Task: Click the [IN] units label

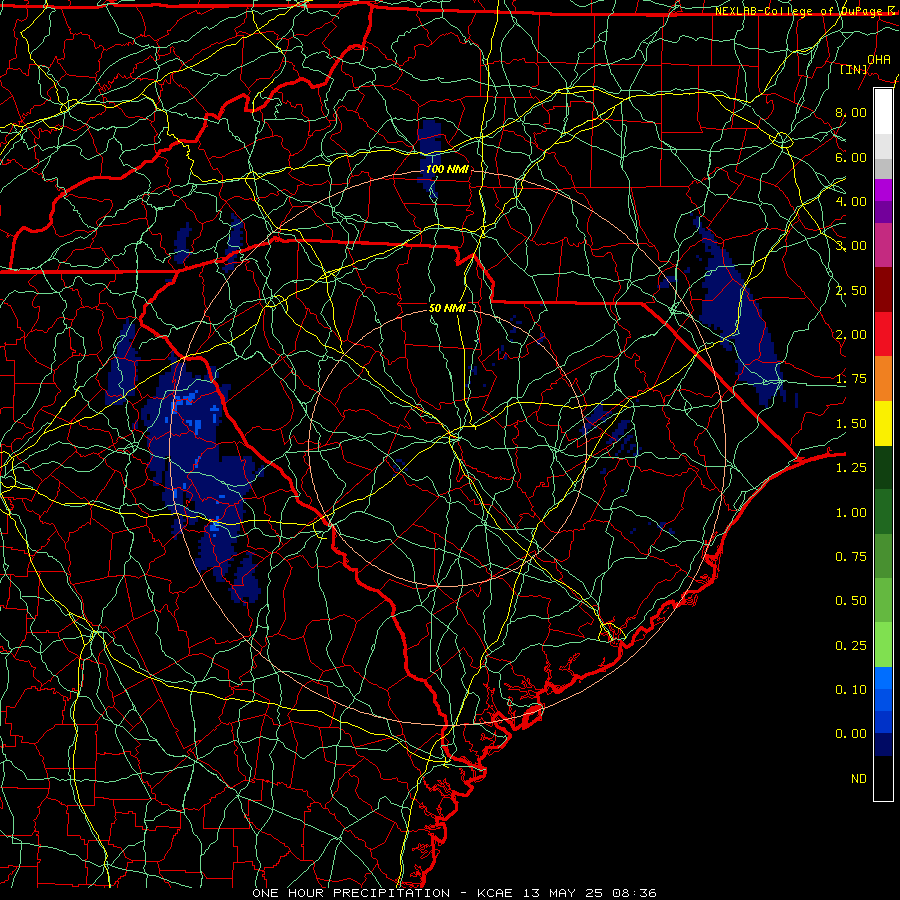Action: 854,69
